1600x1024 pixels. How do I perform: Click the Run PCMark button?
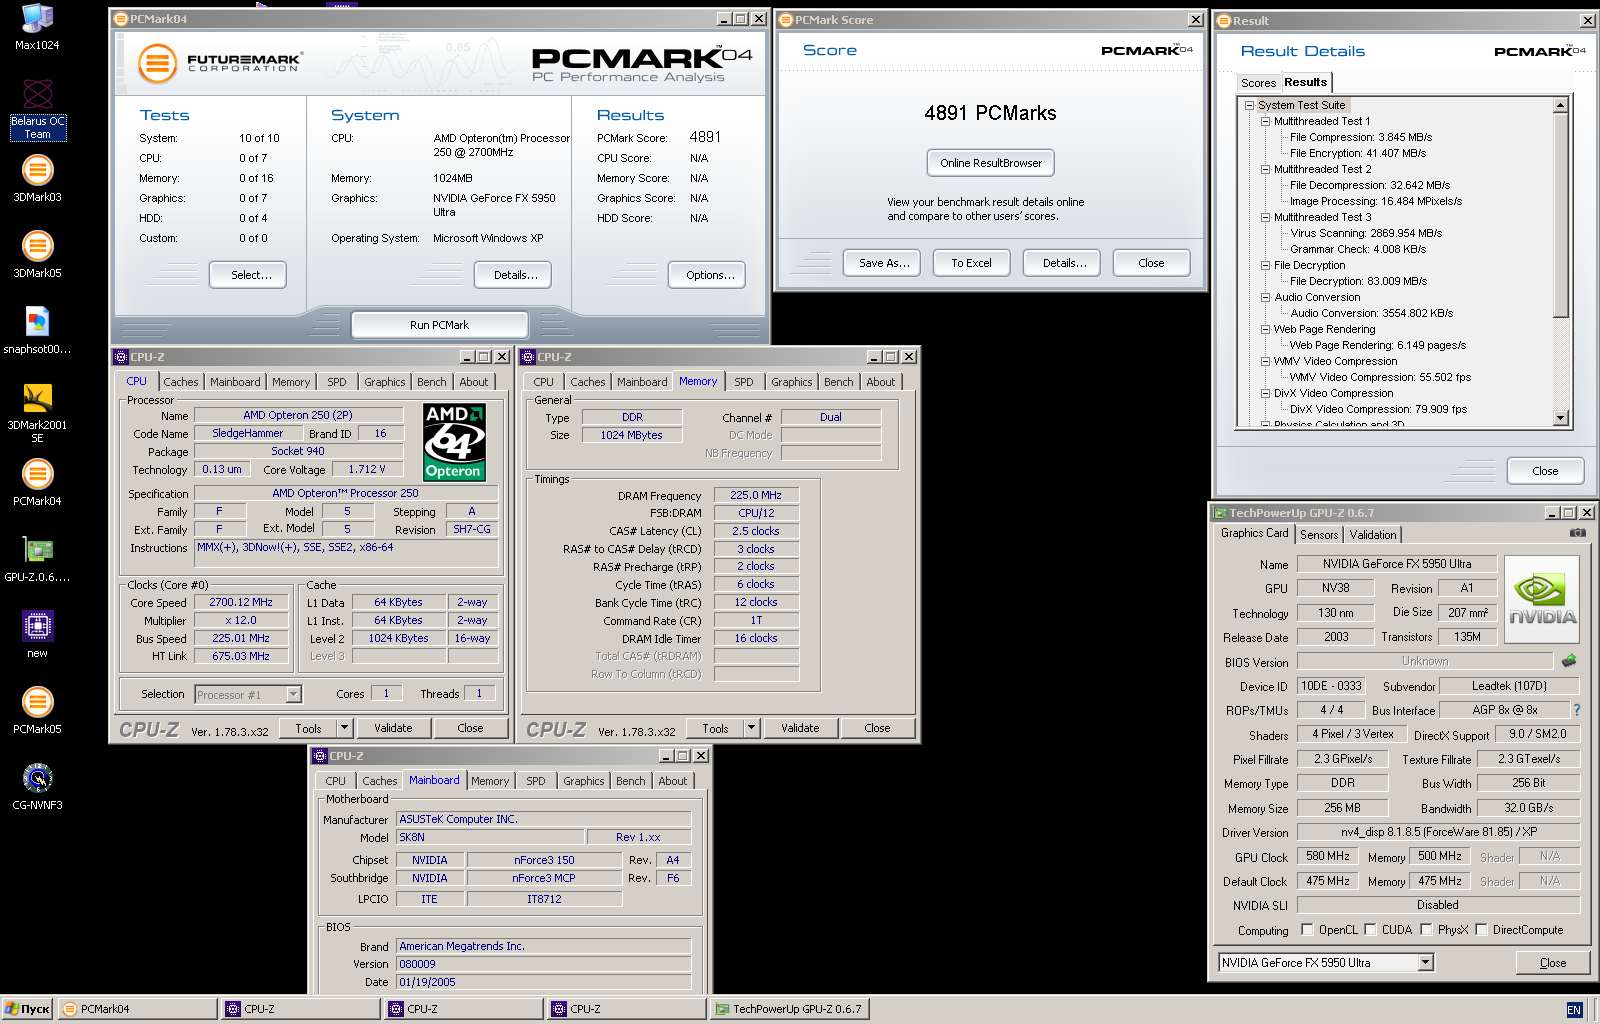(x=439, y=325)
